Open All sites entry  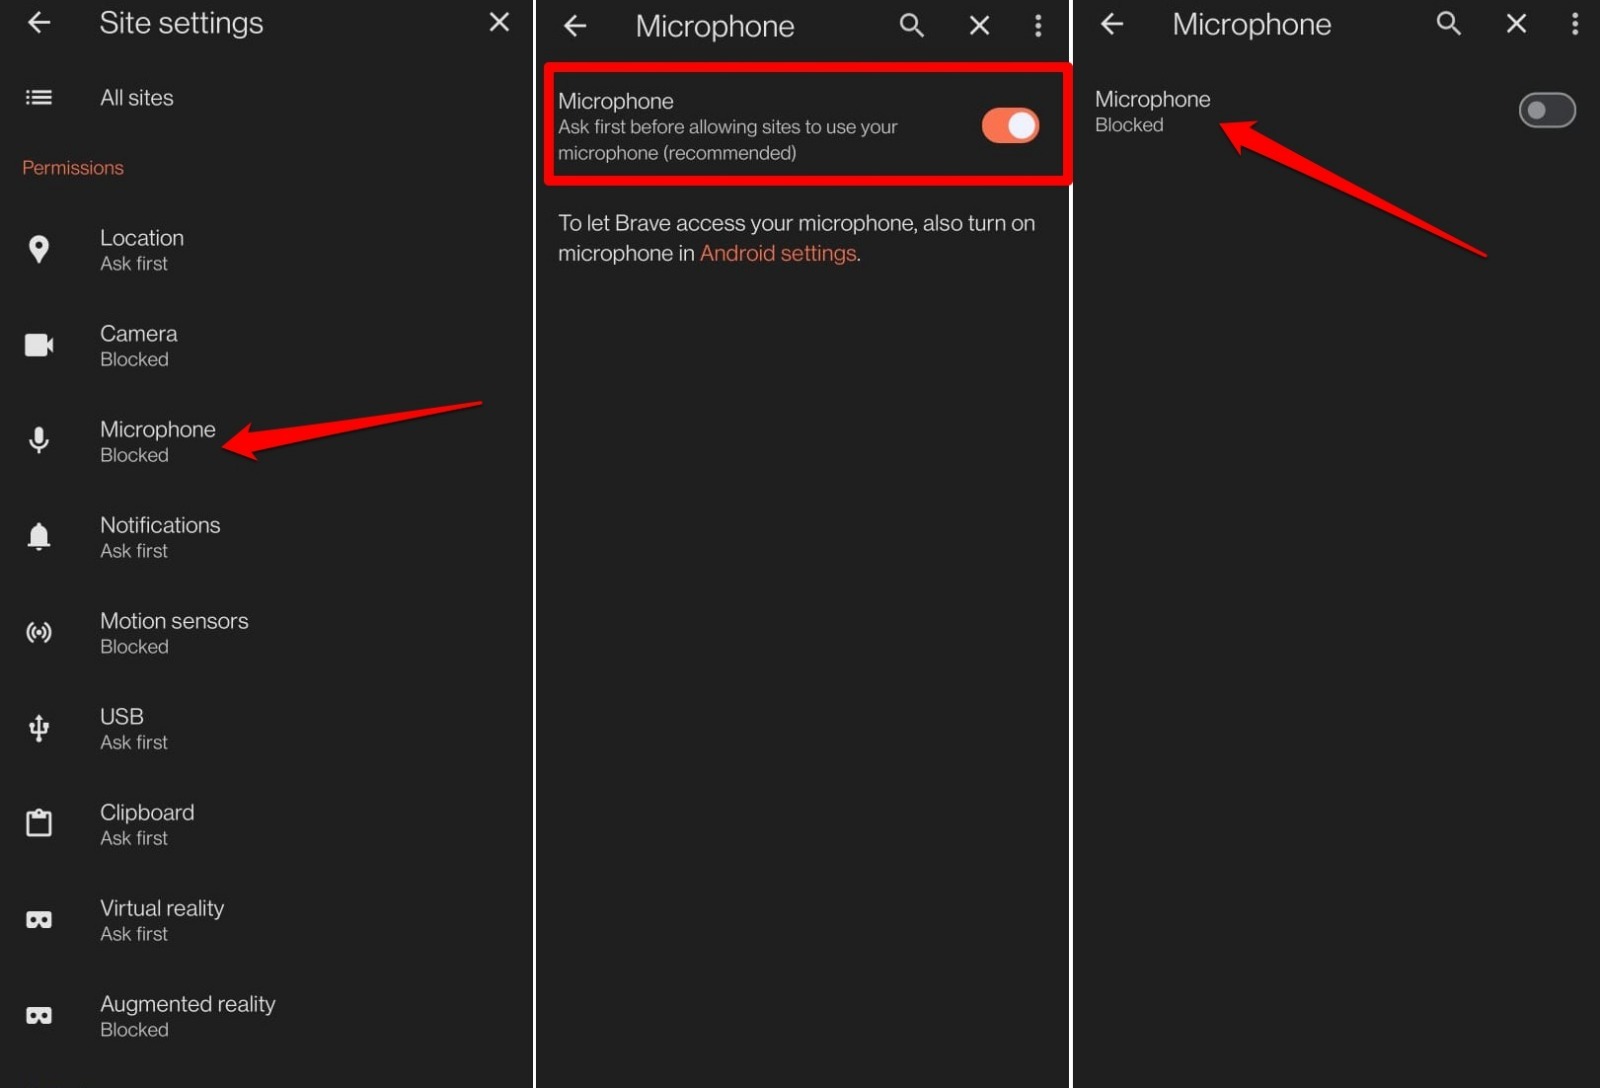[x=266, y=97]
